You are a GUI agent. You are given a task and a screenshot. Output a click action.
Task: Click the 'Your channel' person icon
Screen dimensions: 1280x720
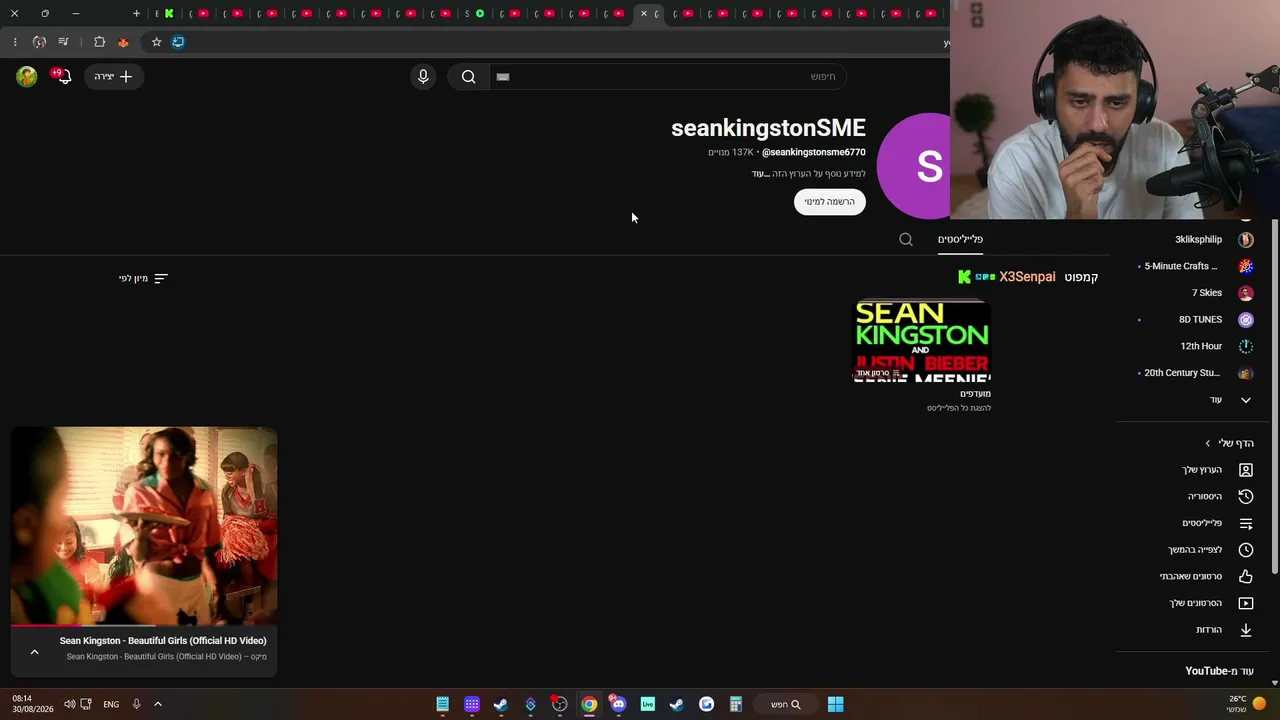pyautogui.click(x=1246, y=470)
